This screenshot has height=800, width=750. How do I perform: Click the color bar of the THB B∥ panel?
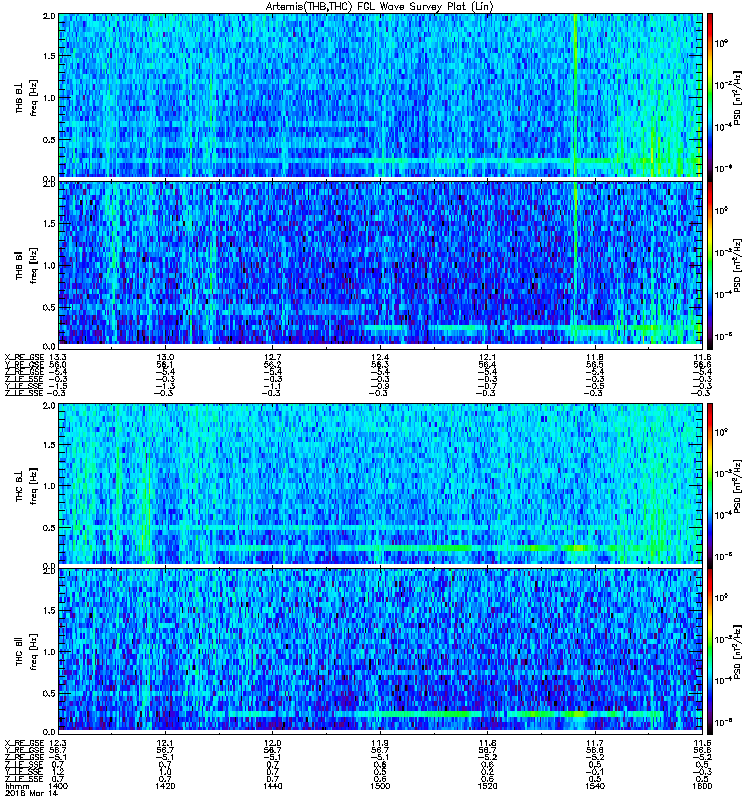coord(710,265)
